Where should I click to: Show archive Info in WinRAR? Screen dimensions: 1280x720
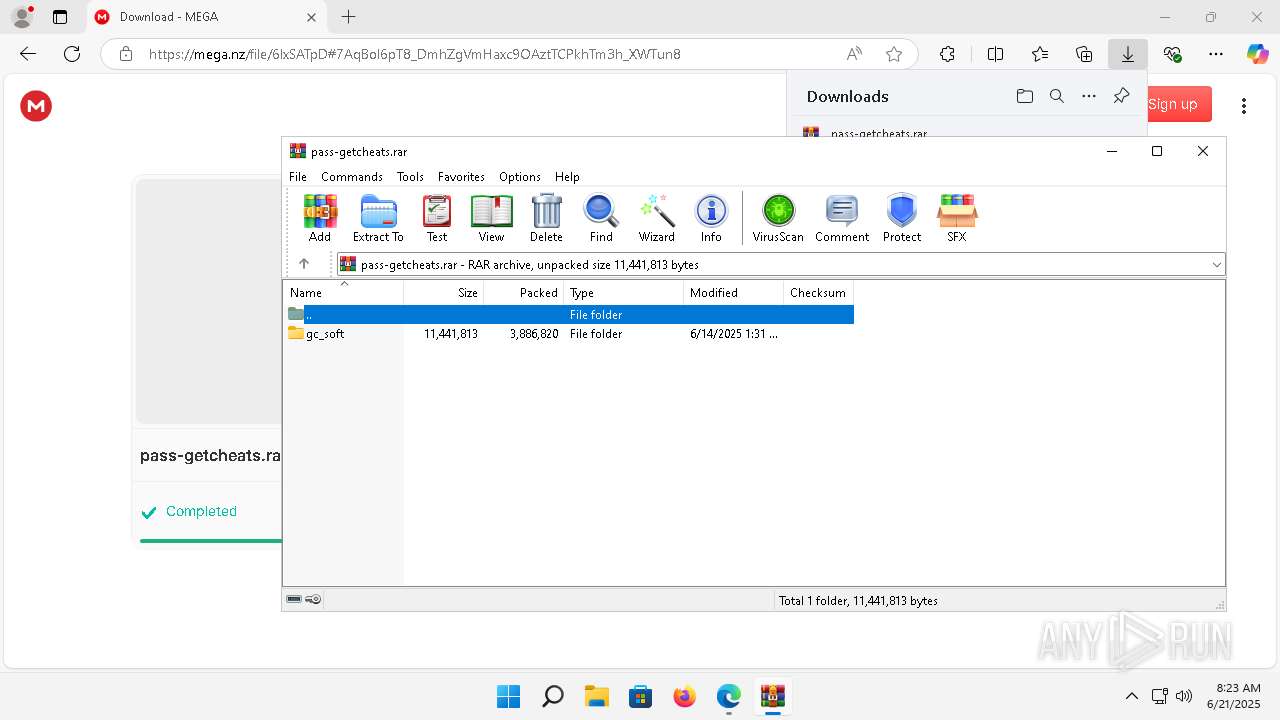(x=711, y=218)
